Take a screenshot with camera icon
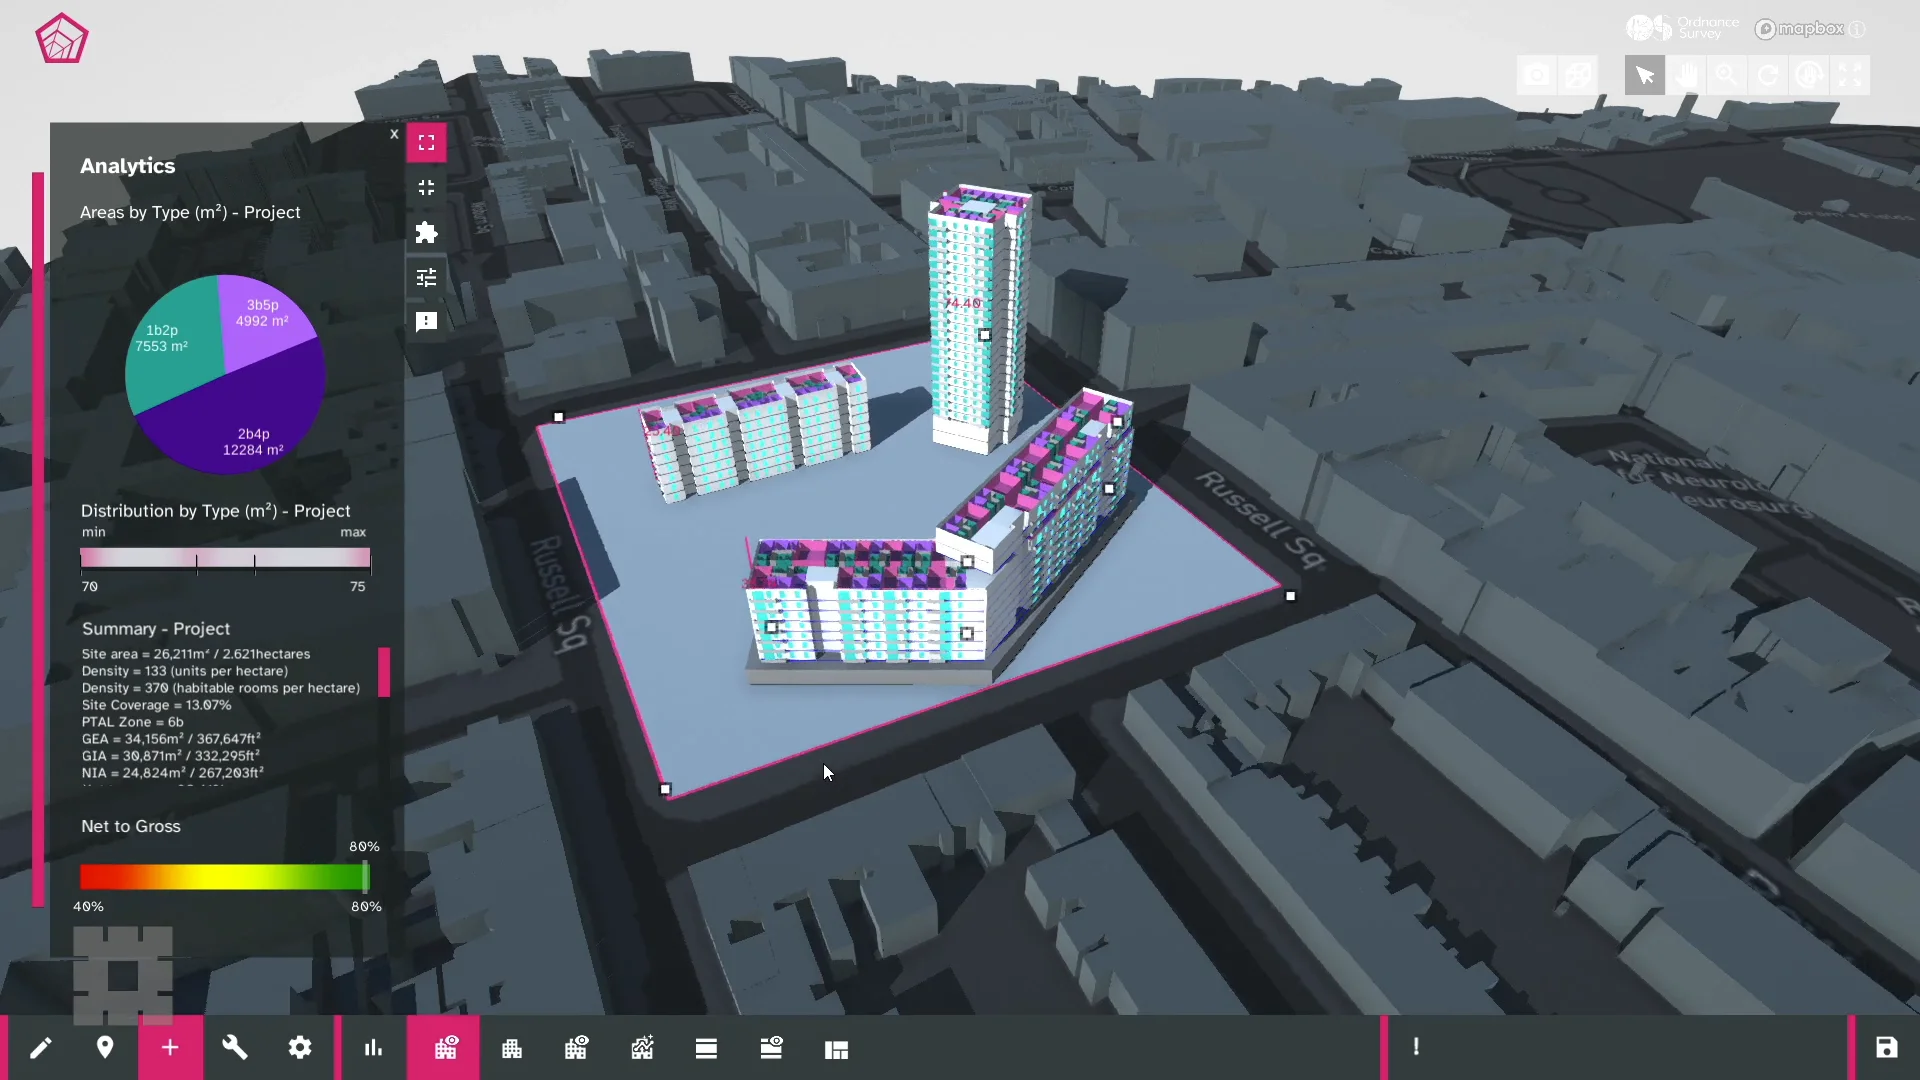 pos(1537,75)
